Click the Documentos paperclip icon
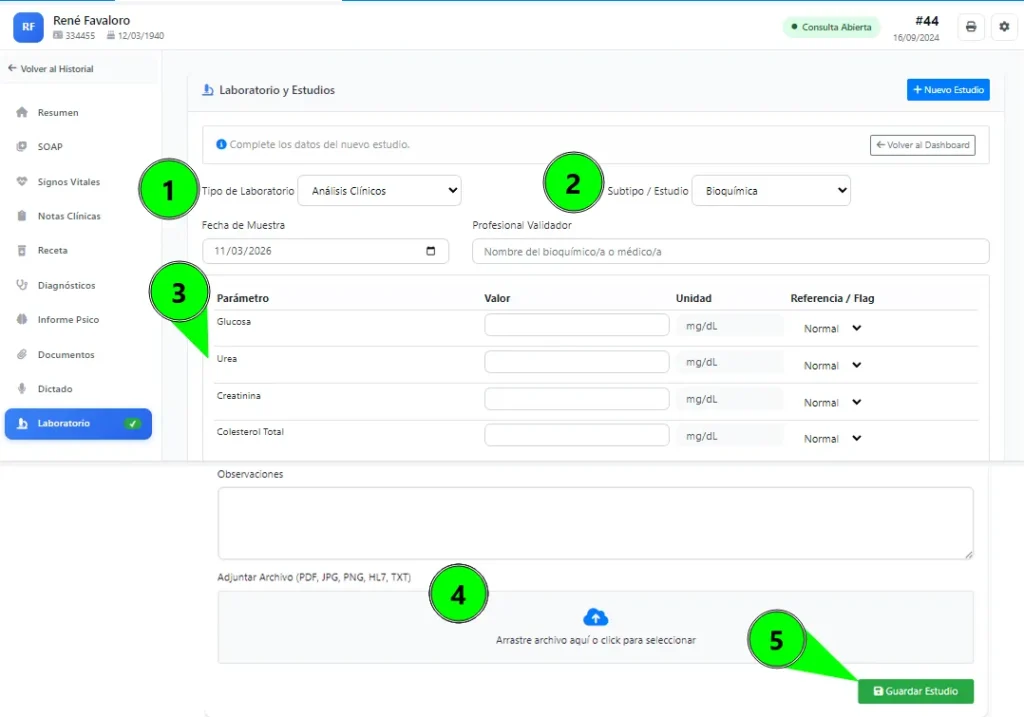The height and width of the screenshot is (717, 1024). (22, 354)
